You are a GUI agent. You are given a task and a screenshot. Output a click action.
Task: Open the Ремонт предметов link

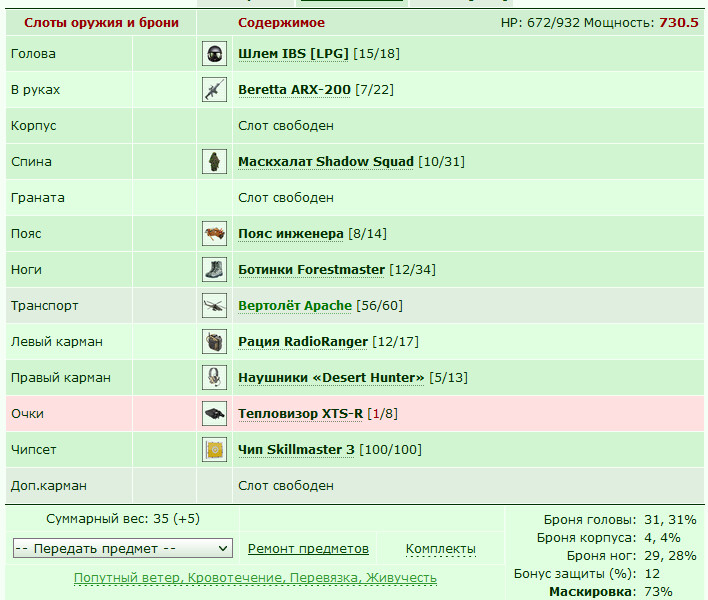point(308,549)
